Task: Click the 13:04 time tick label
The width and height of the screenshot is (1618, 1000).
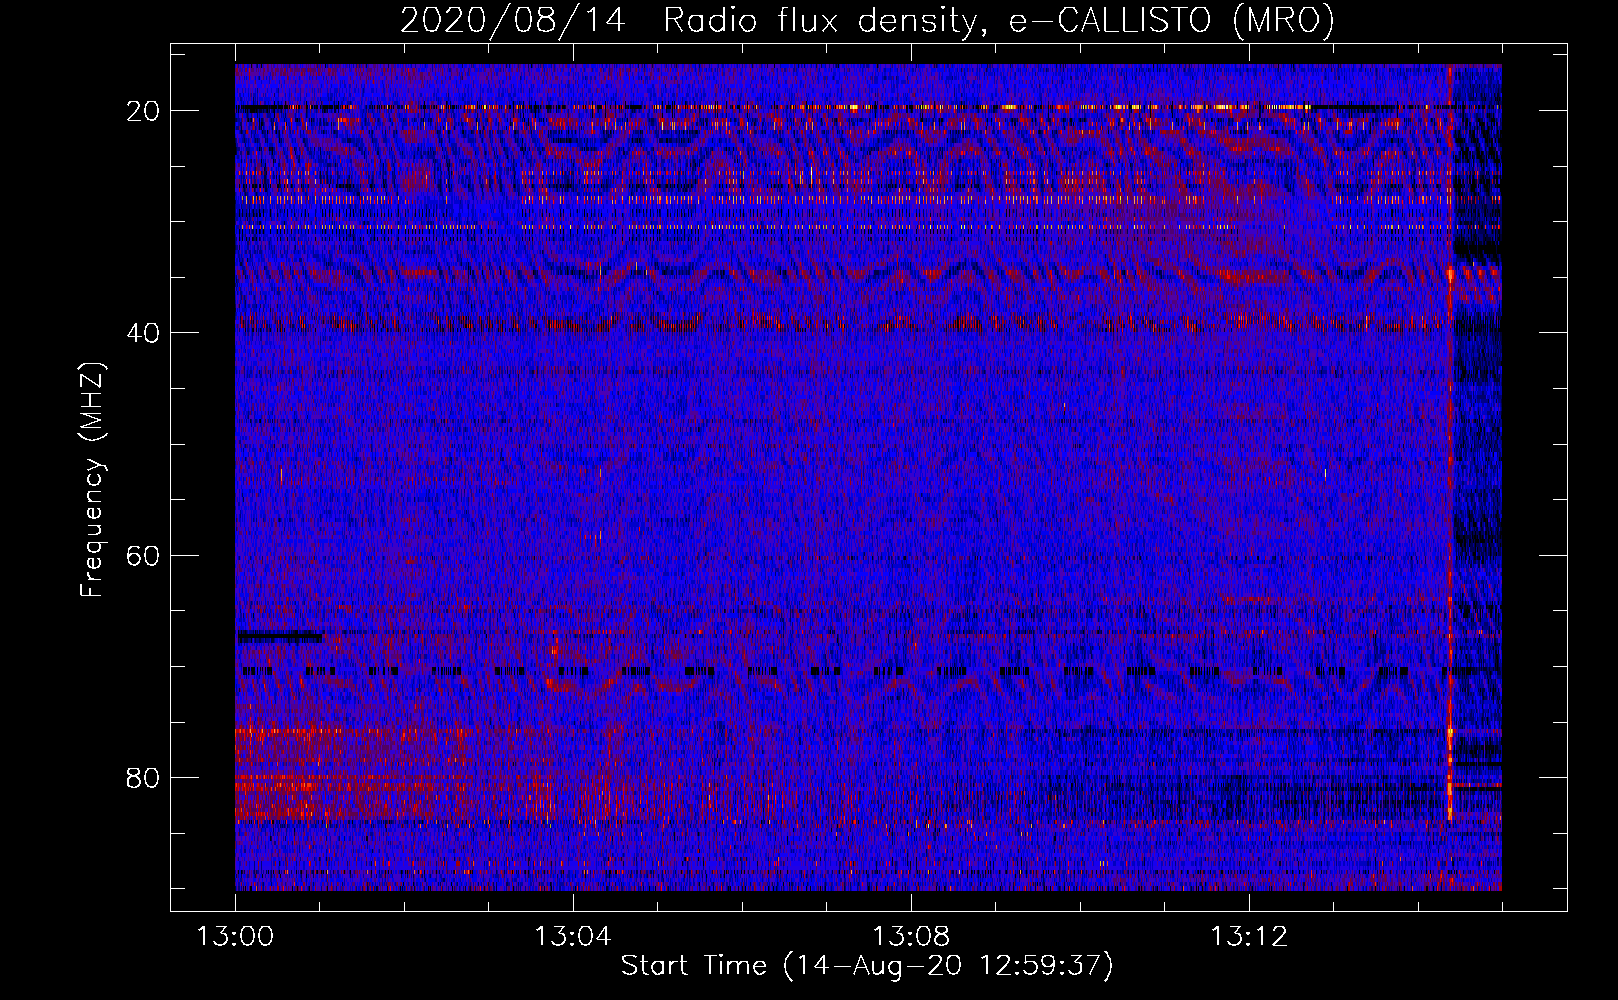Action: [573, 937]
